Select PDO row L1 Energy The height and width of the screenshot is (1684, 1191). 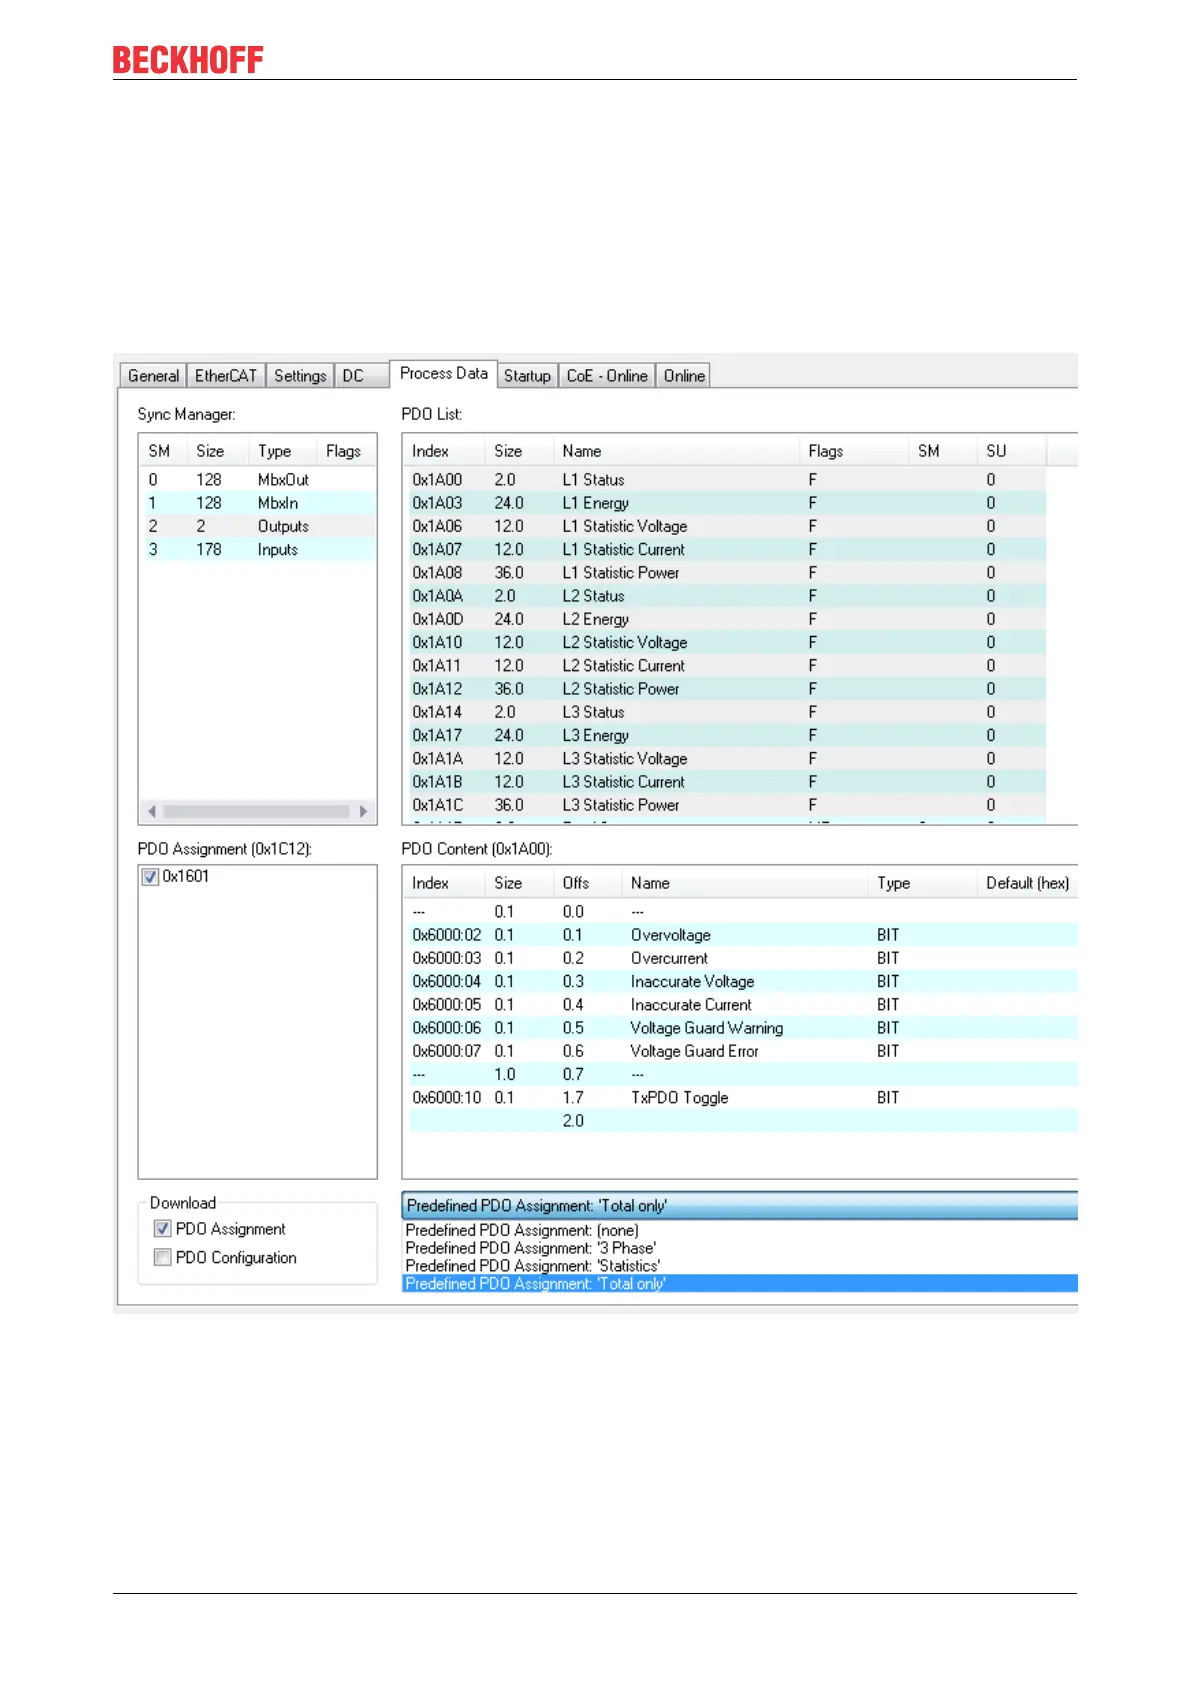pyautogui.click(x=725, y=503)
